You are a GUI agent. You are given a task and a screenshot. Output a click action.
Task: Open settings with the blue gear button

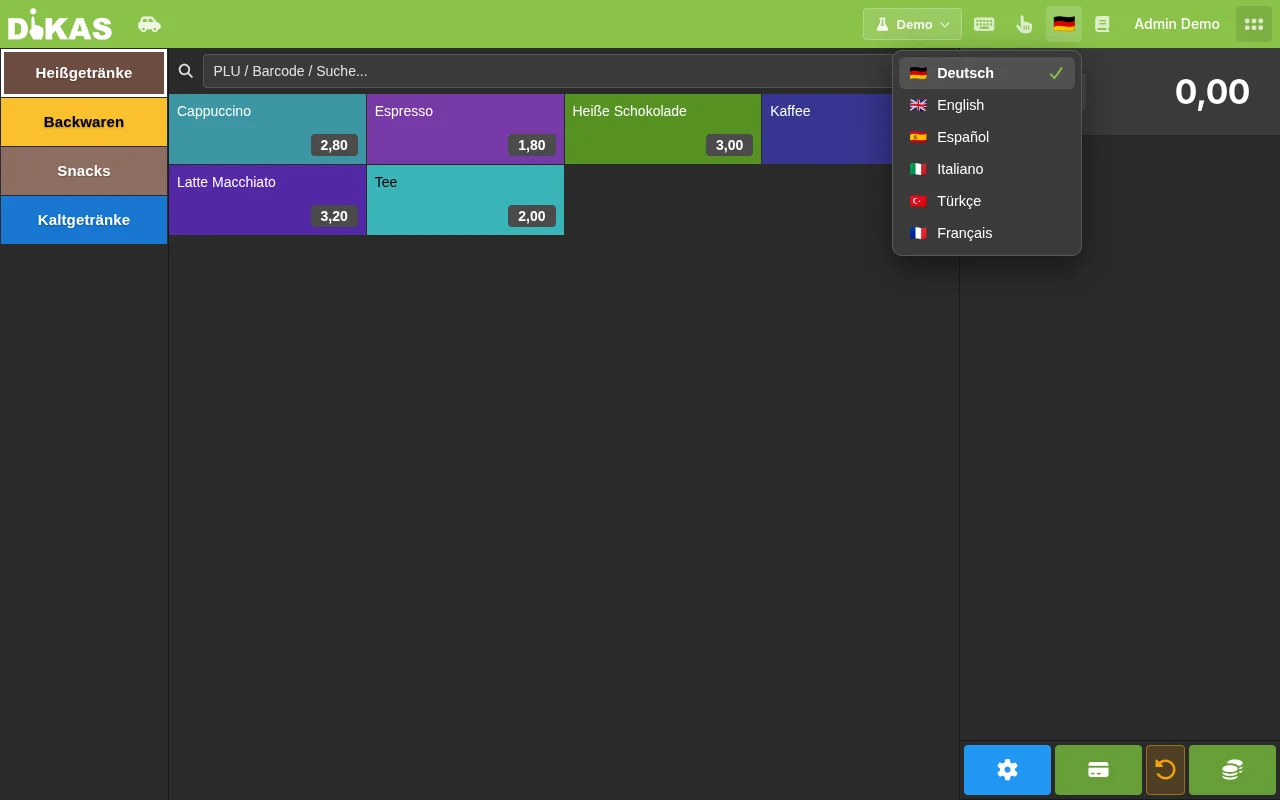point(1007,770)
